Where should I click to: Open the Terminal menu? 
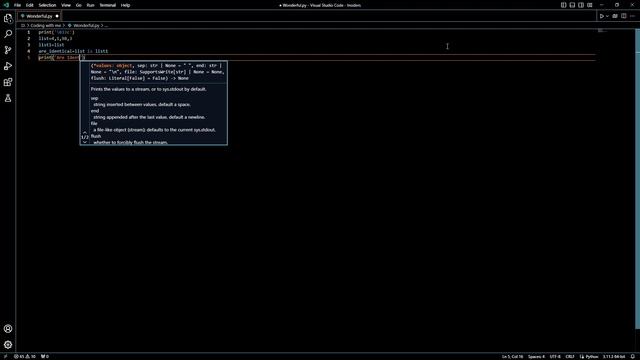point(108,5)
